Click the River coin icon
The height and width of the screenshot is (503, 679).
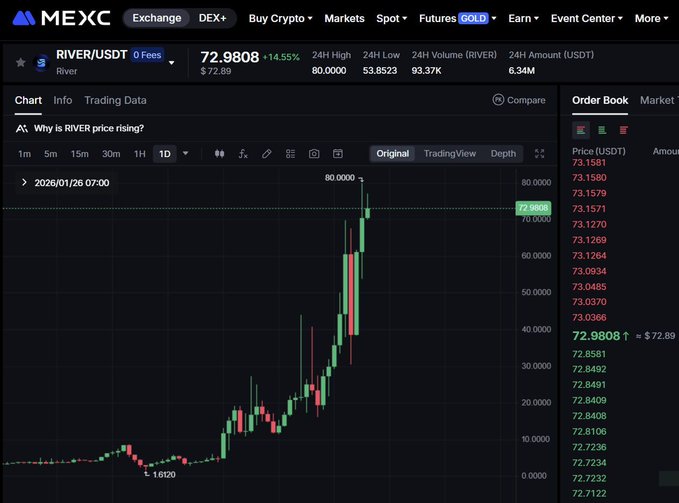pyautogui.click(x=41, y=63)
